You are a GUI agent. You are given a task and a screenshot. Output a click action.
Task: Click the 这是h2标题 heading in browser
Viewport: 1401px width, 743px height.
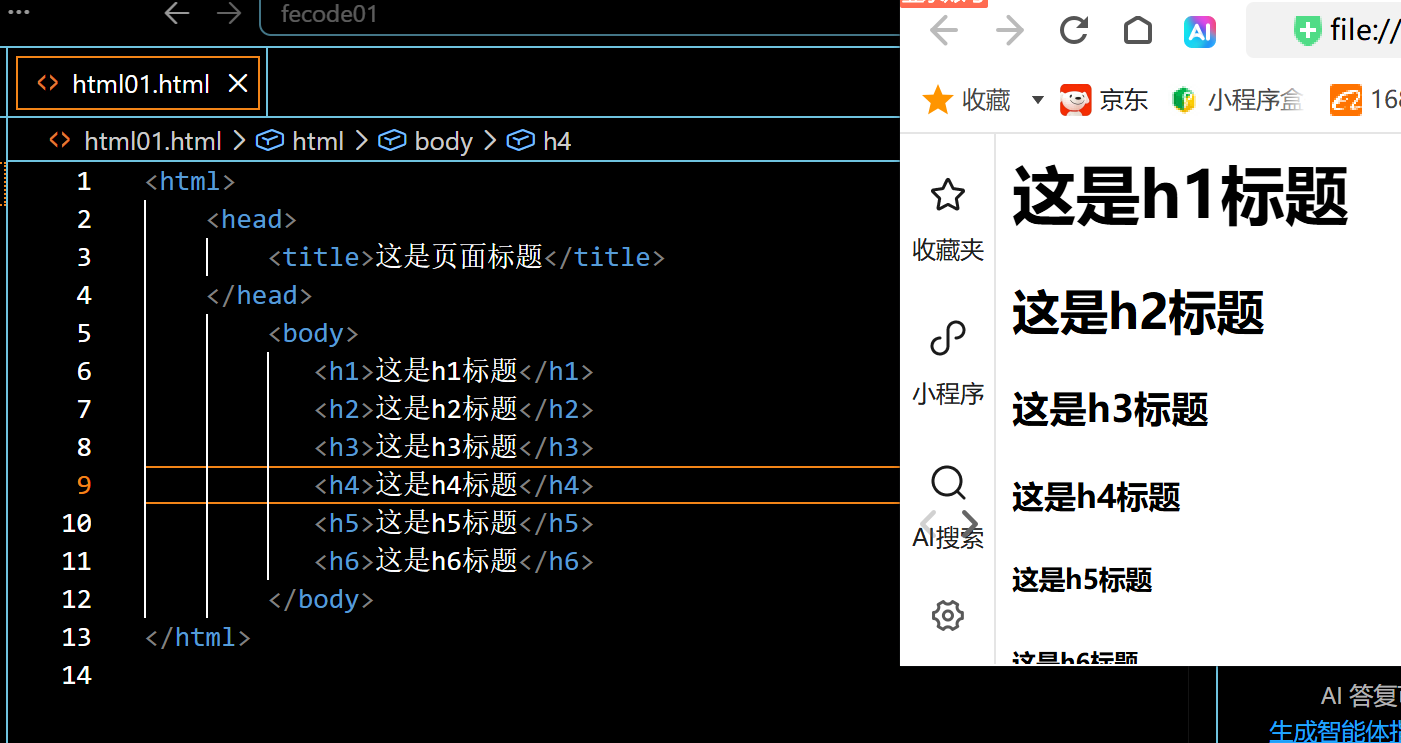point(1138,313)
